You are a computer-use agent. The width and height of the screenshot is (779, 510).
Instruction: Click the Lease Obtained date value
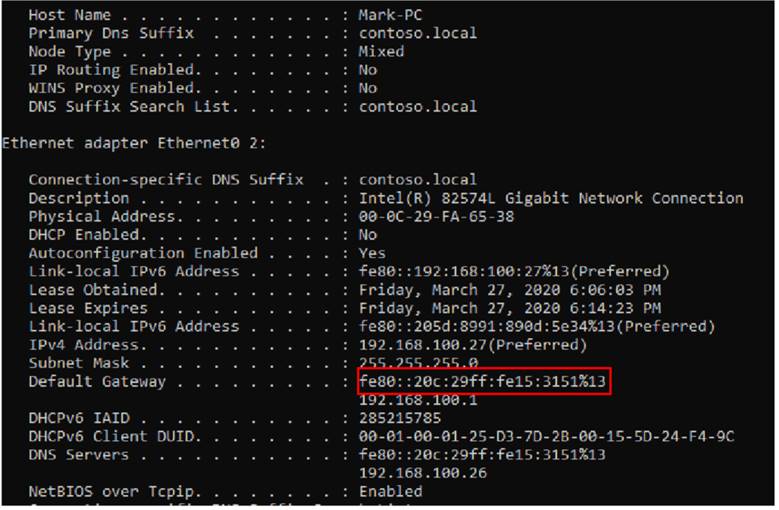[x=510, y=290]
